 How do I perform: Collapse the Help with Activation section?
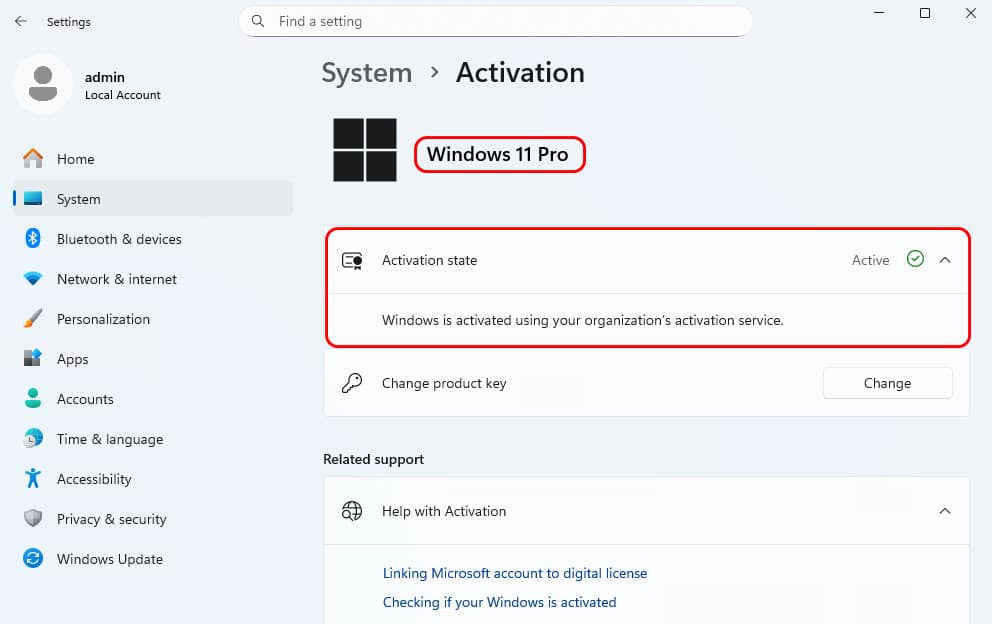(x=945, y=511)
